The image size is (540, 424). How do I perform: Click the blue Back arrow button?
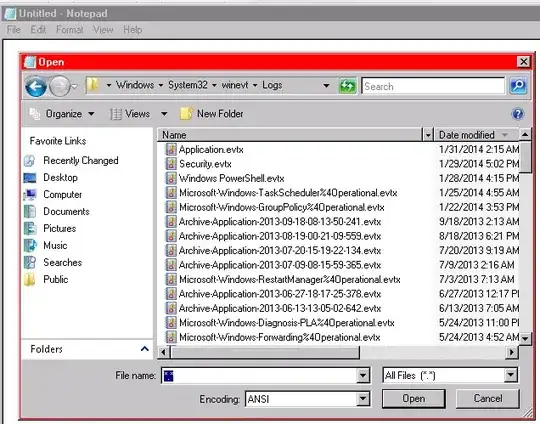tap(36, 86)
